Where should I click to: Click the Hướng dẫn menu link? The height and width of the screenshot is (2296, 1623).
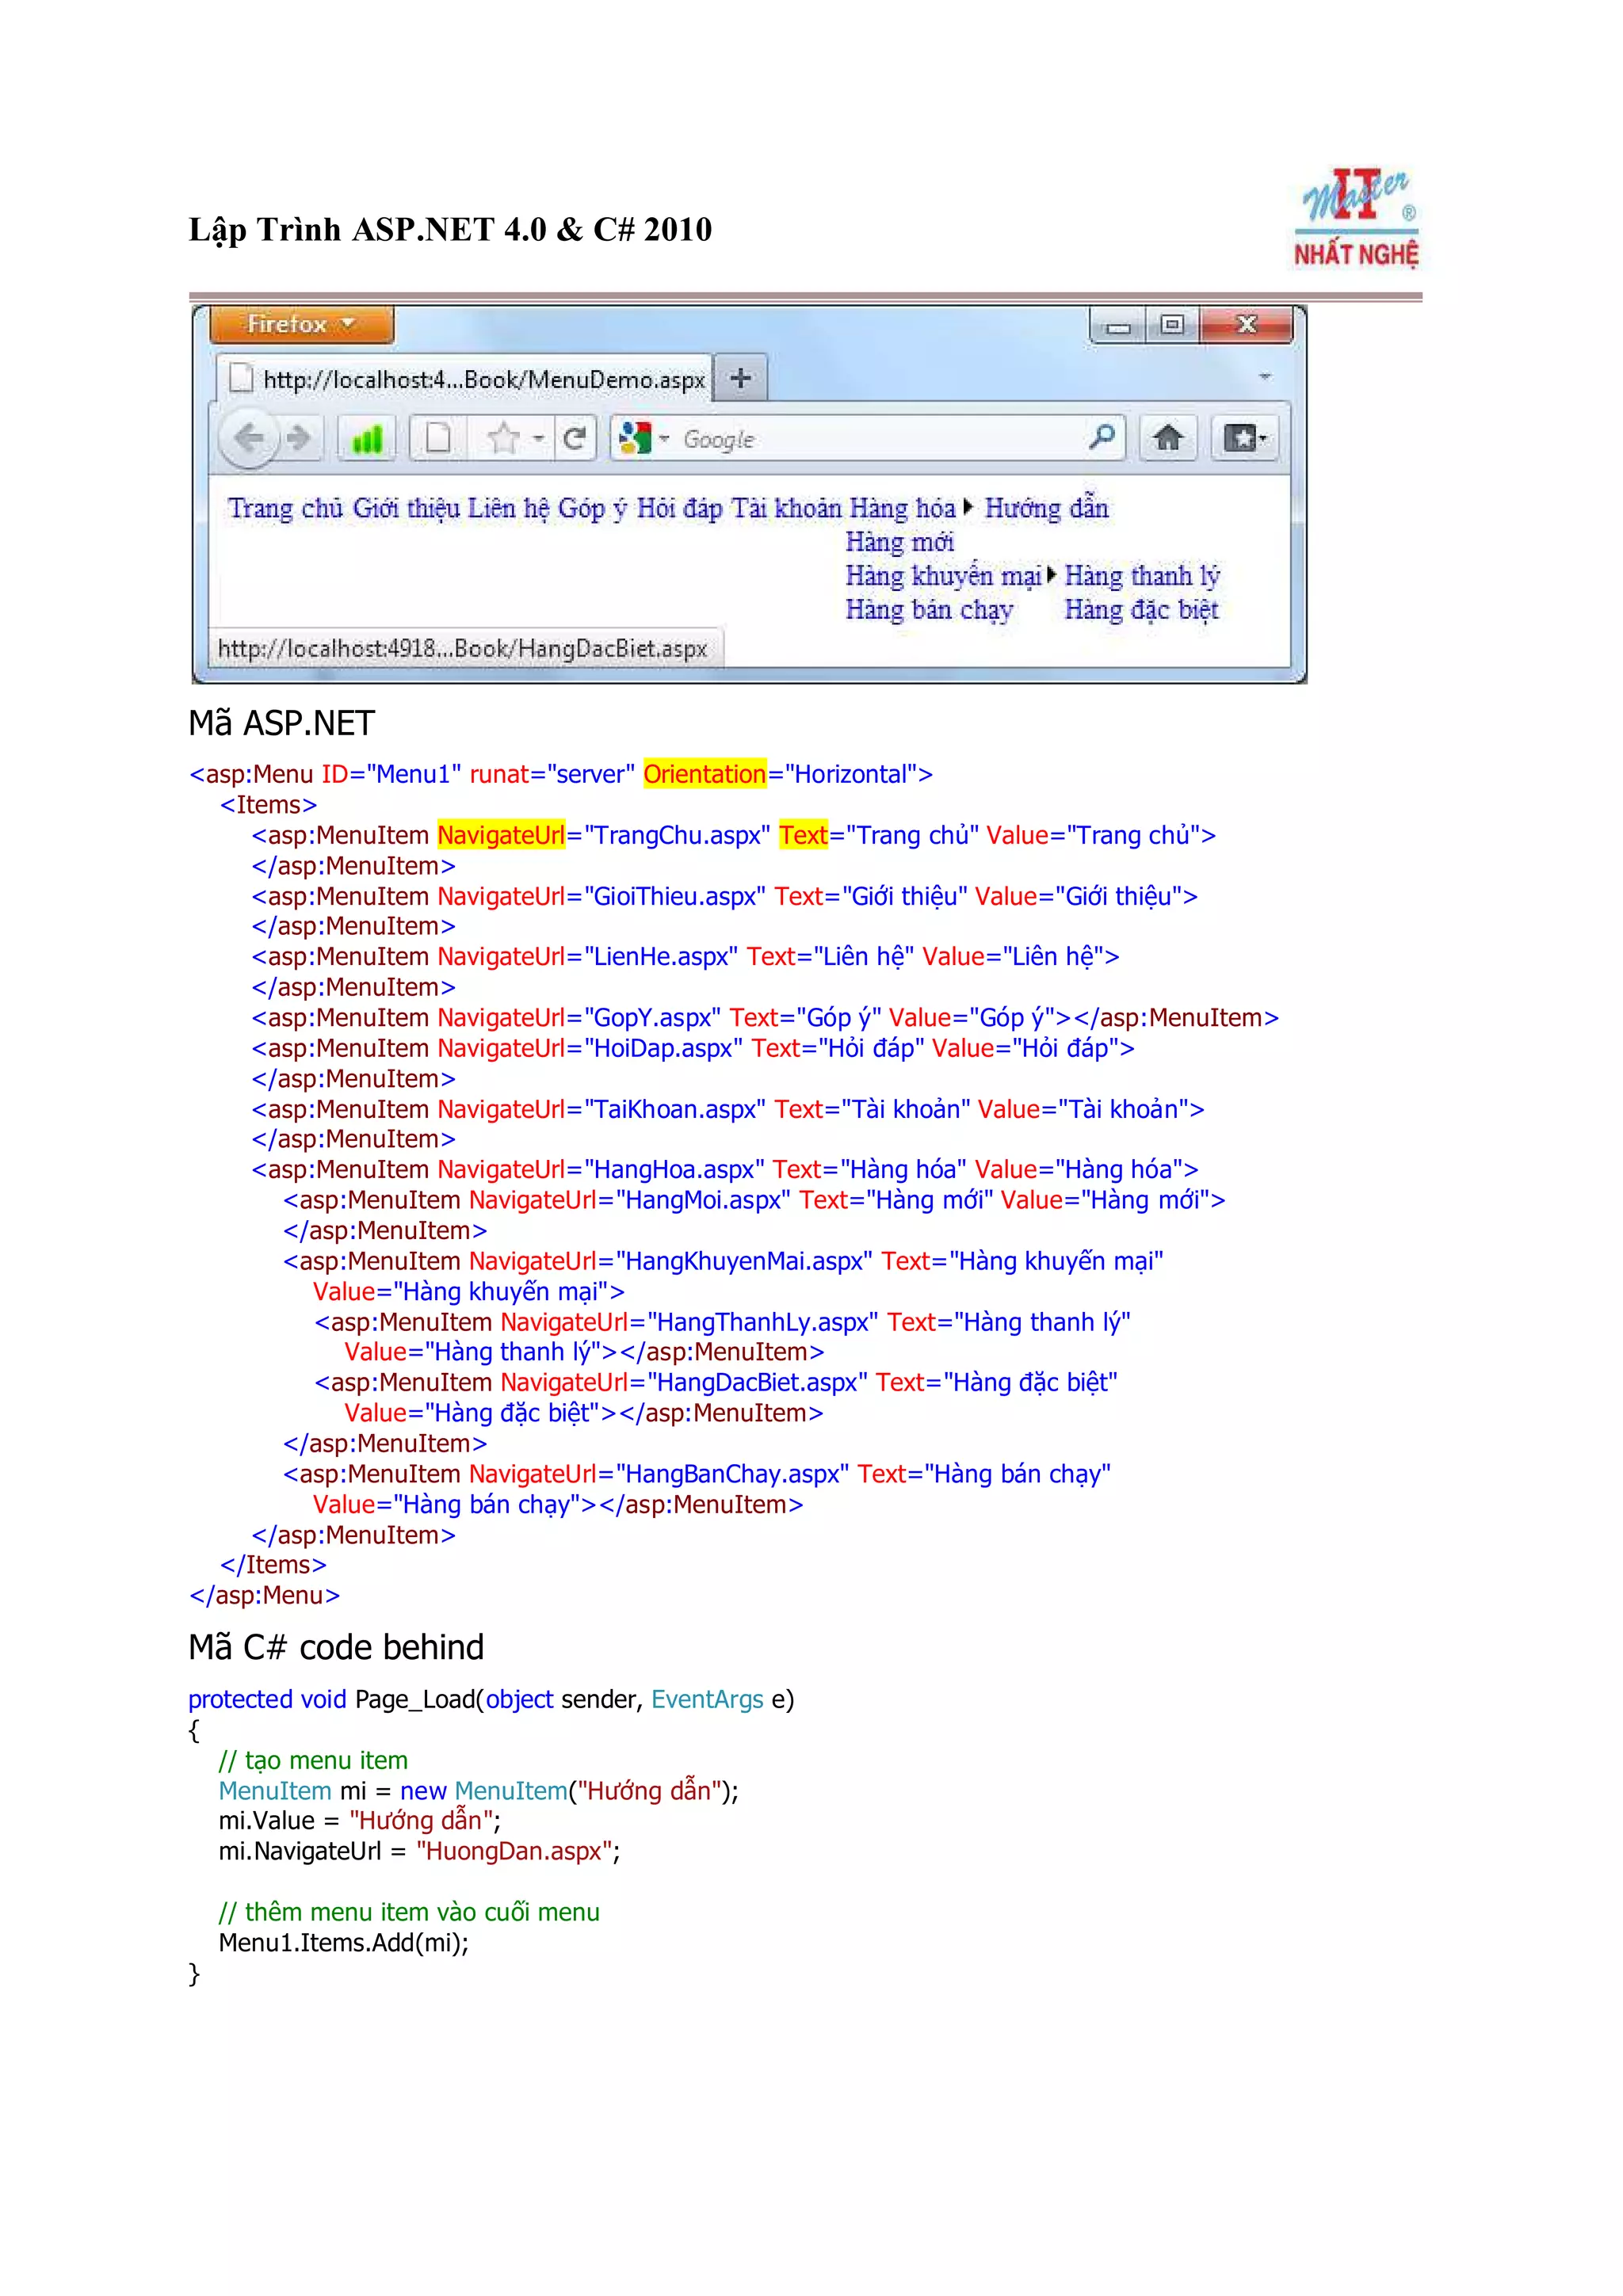click(x=1047, y=509)
